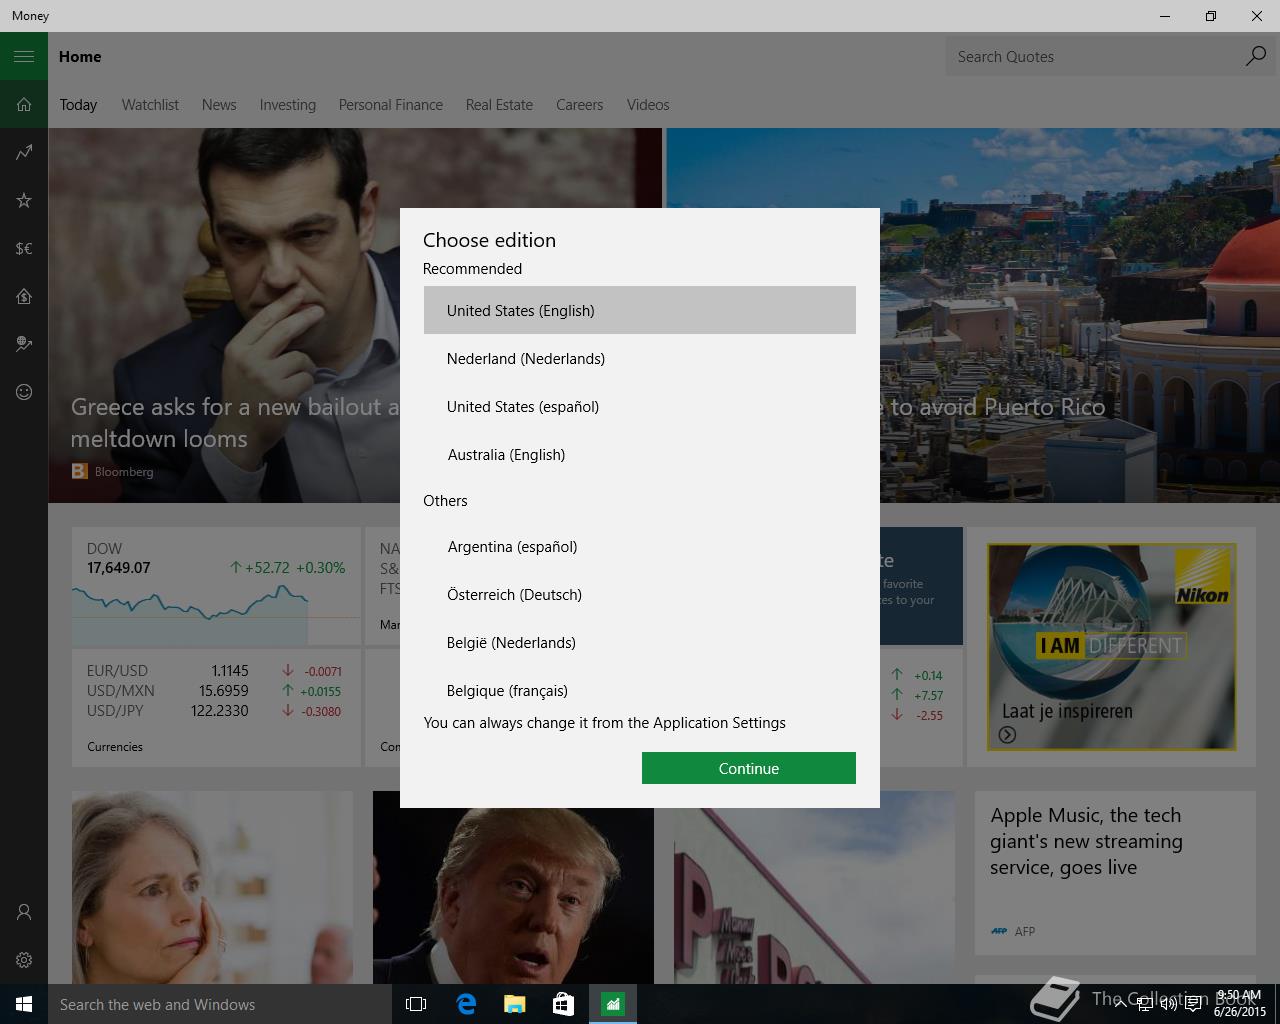
Task: Select Belgique (français) edition
Action: click(640, 689)
